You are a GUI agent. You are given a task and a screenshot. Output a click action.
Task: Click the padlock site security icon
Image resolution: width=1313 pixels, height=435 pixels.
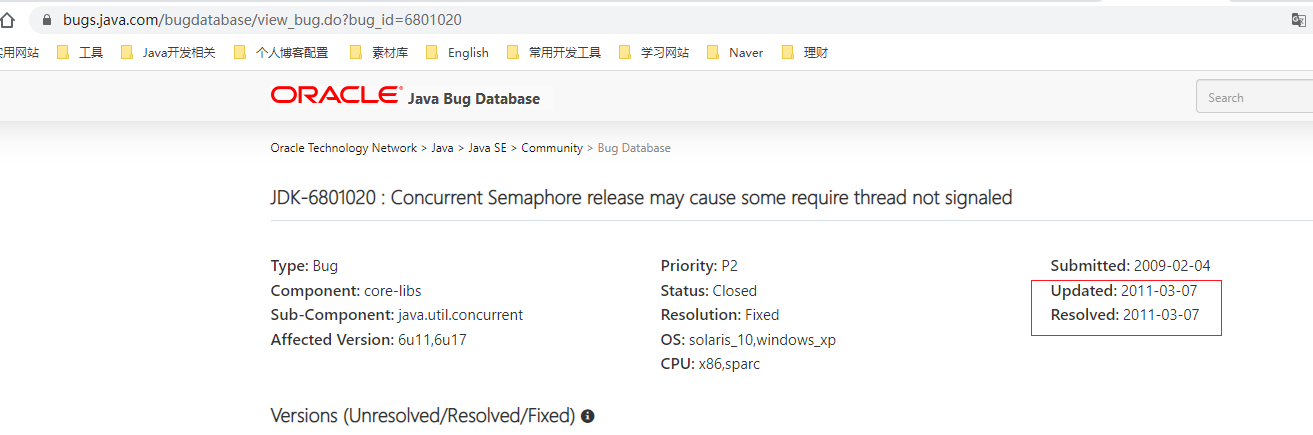[46, 20]
